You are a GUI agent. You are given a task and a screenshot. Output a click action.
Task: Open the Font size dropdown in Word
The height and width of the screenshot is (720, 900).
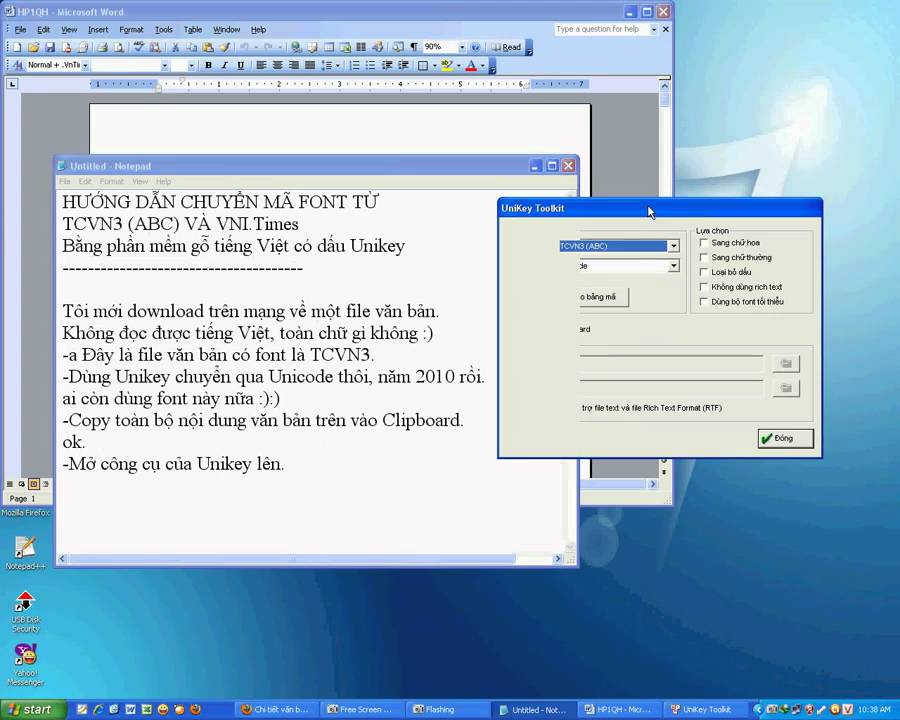pos(191,65)
